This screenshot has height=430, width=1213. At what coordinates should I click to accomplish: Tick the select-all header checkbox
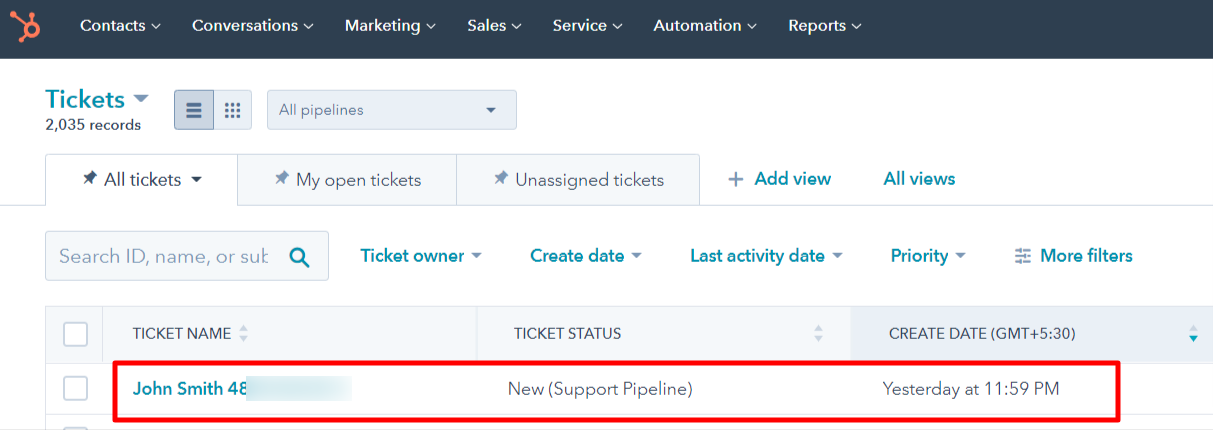click(x=75, y=334)
